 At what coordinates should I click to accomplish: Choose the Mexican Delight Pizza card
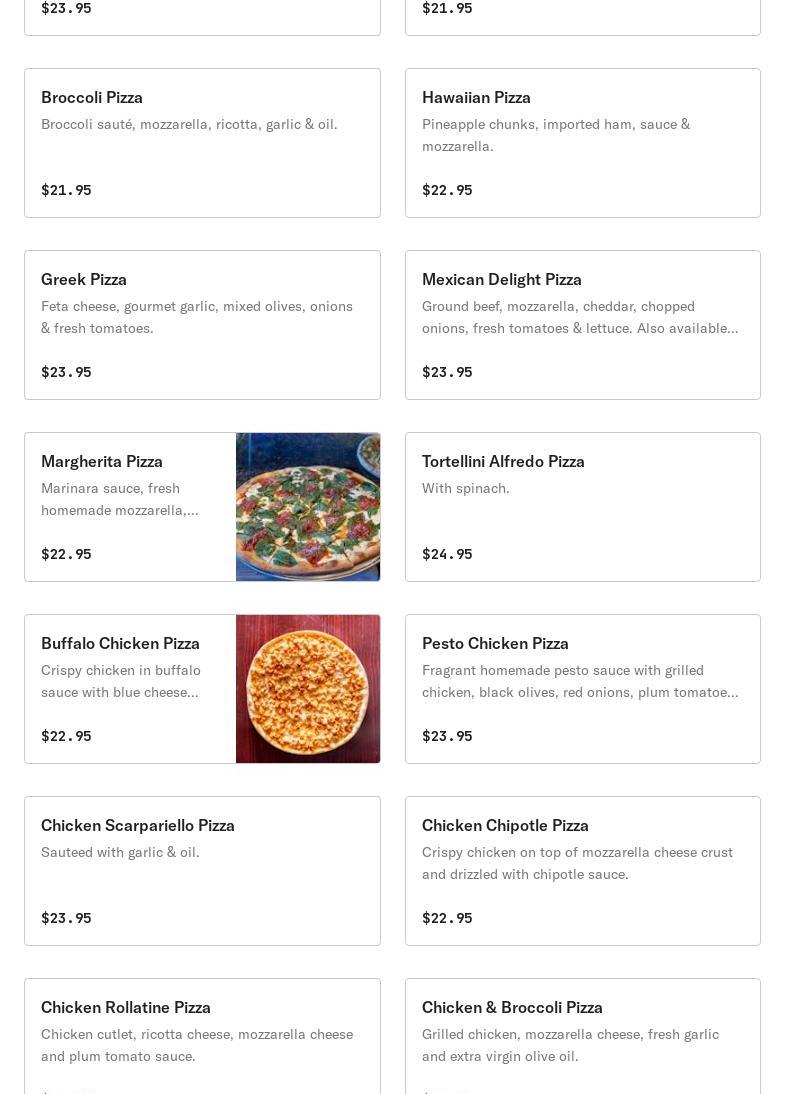[x=583, y=325]
